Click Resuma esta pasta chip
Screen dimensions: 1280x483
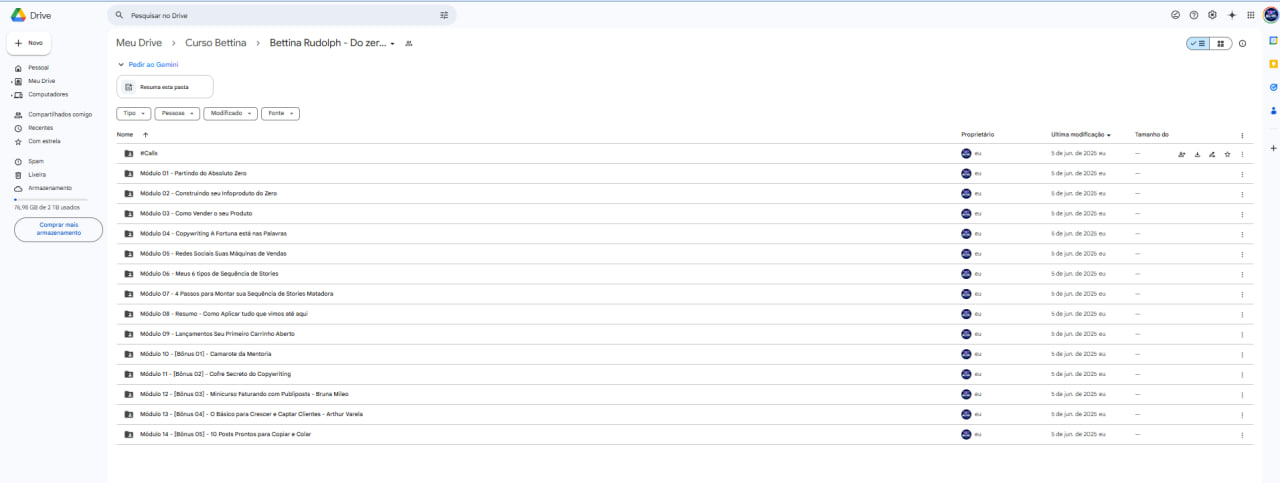coord(165,87)
